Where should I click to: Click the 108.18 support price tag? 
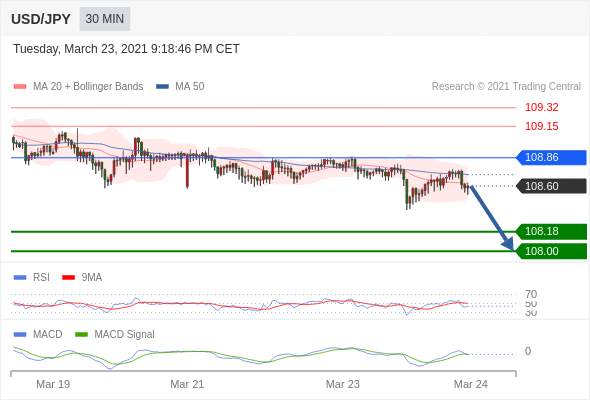coord(551,231)
